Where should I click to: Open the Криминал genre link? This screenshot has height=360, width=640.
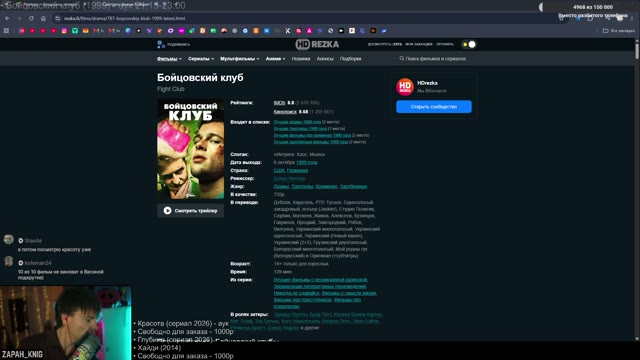(326, 187)
